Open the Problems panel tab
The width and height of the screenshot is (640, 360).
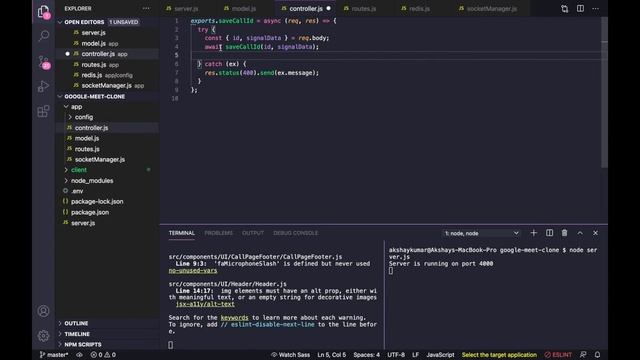pyautogui.click(x=218, y=233)
